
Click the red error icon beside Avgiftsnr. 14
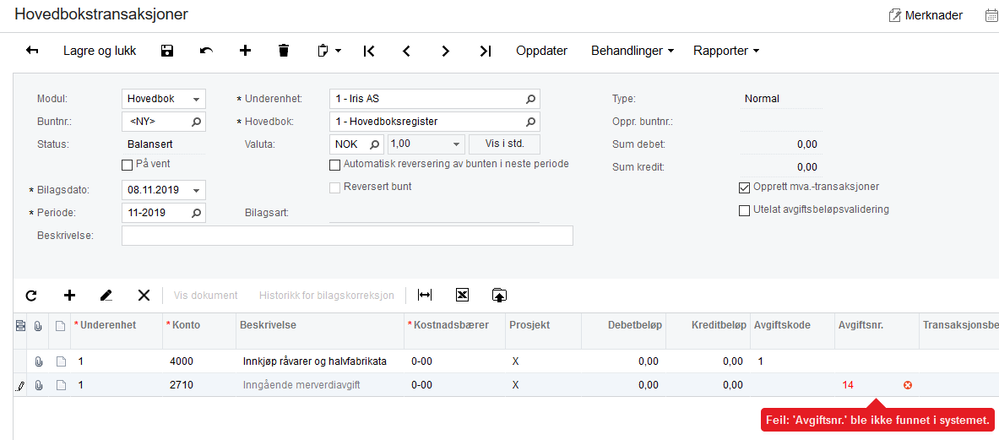pos(908,385)
